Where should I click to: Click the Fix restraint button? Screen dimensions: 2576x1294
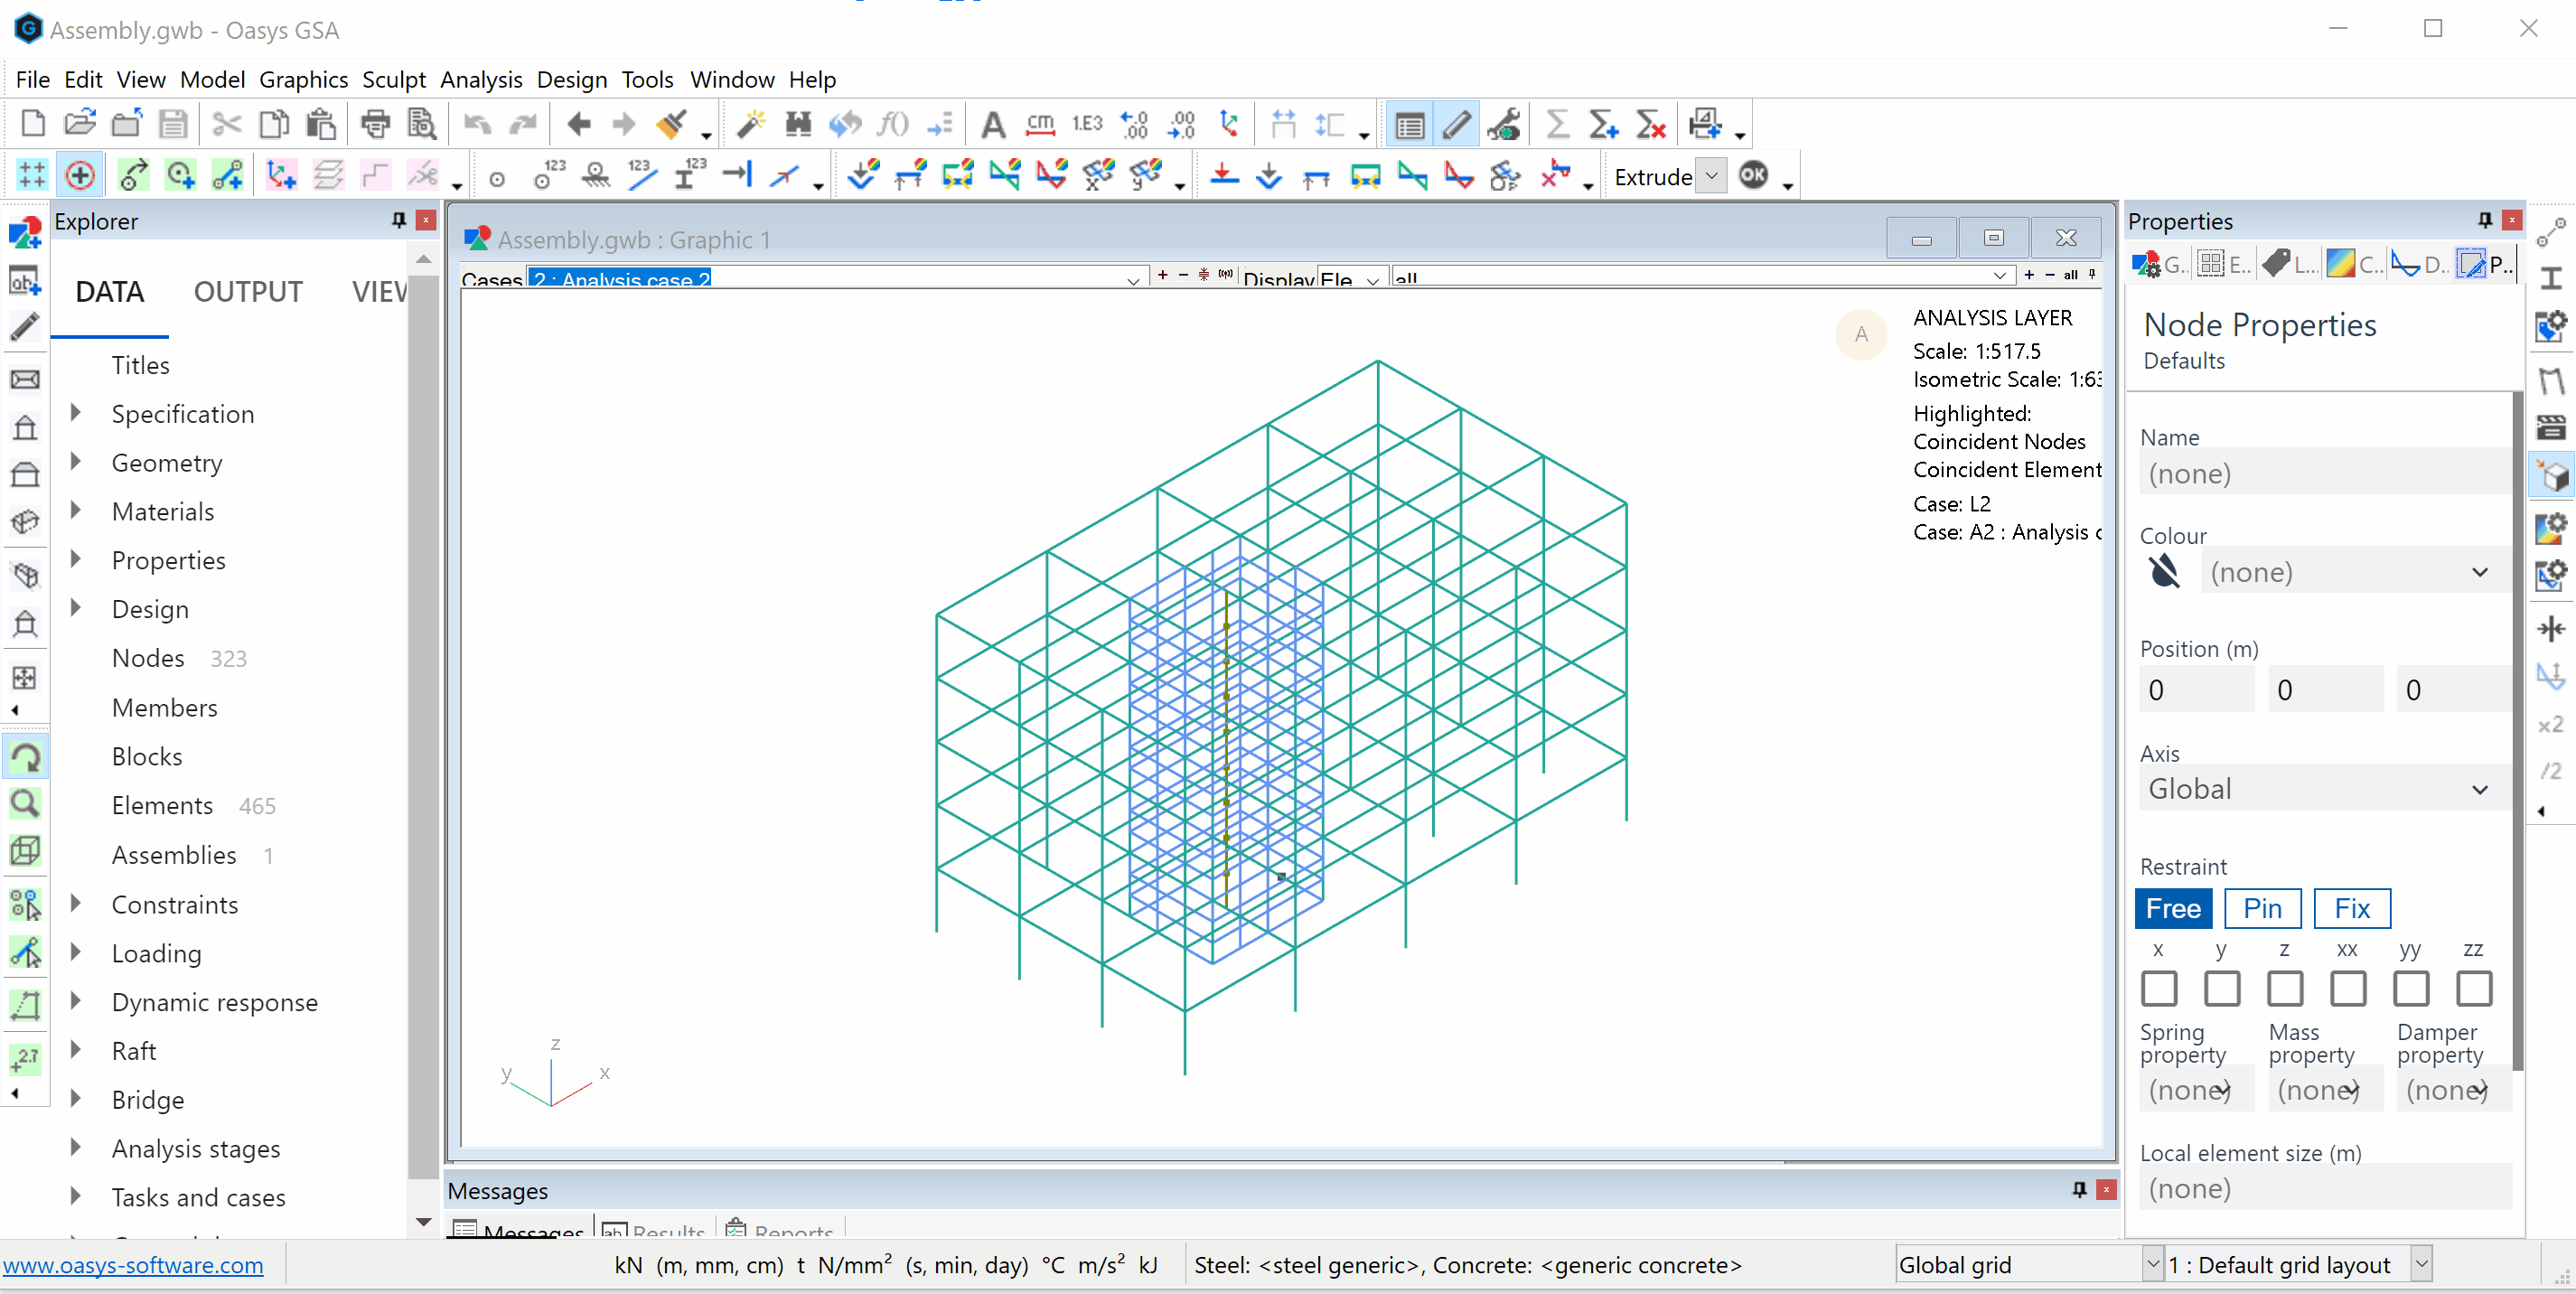coord(2351,908)
